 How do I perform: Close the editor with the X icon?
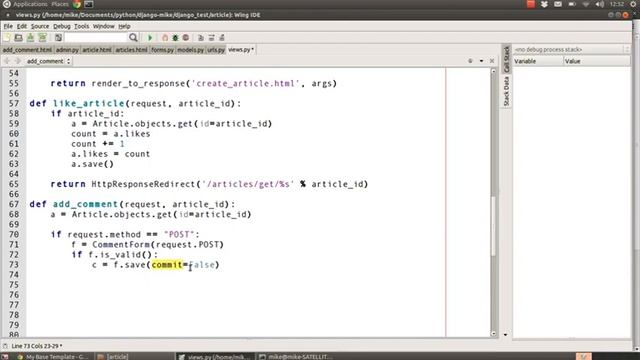[x=492, y=61]
